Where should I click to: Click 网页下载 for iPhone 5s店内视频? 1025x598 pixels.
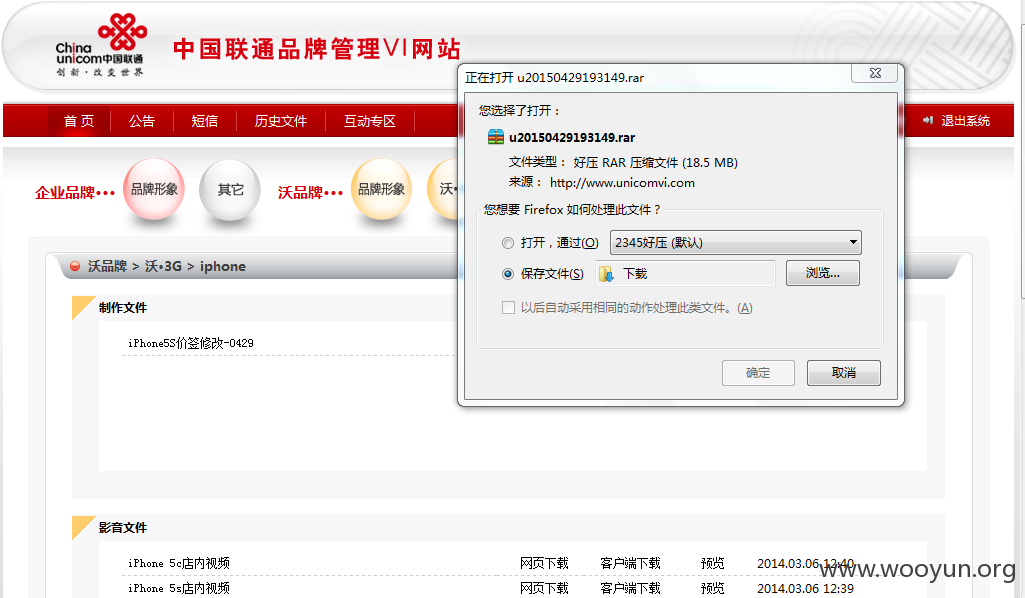pyautogui.click(x=544, y=588)
